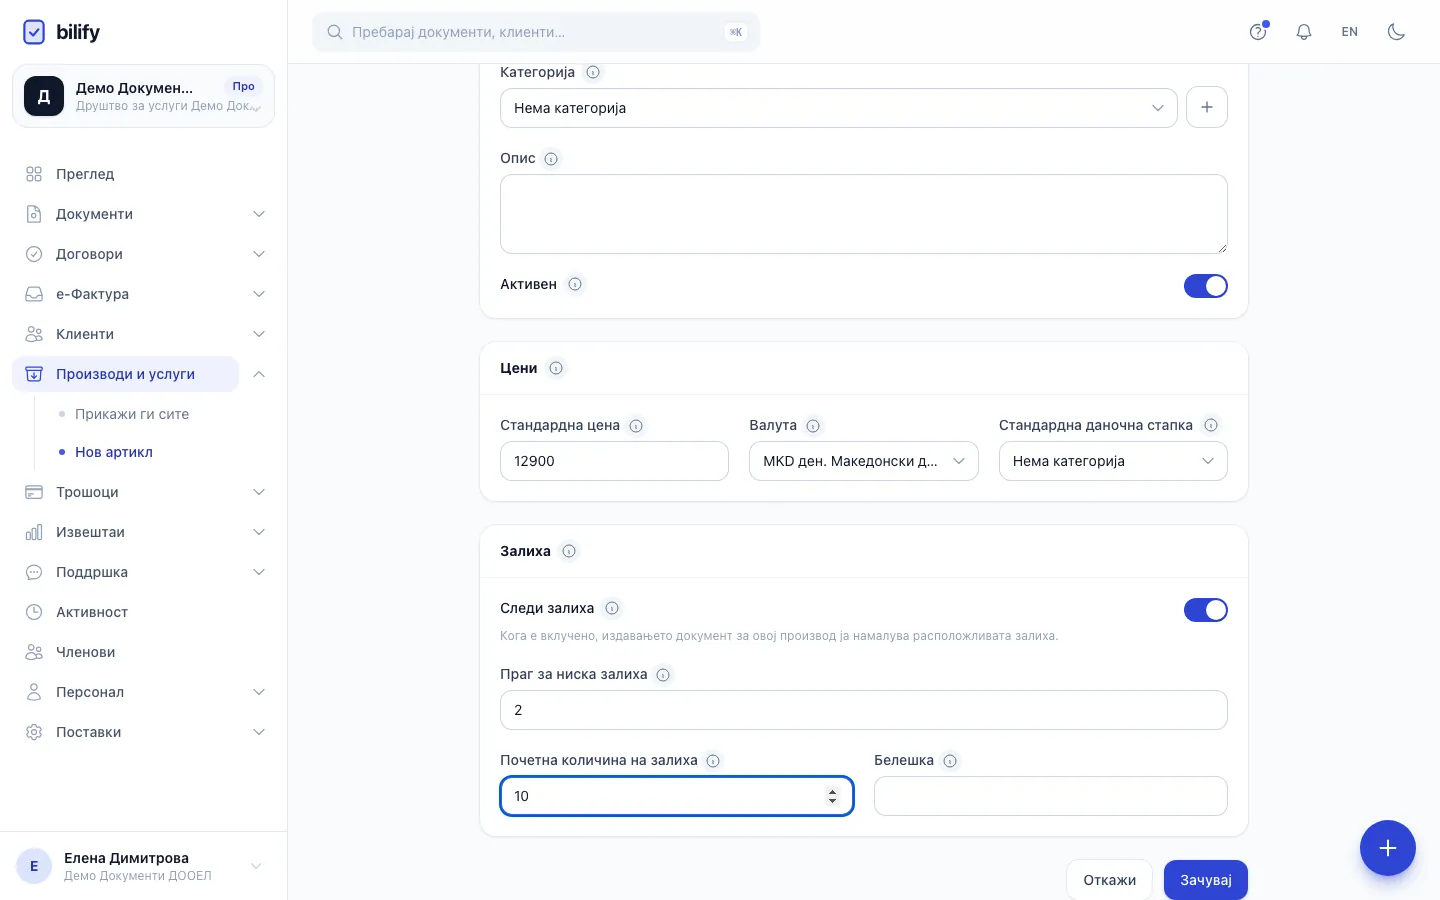The height and width of the screenshot is (900, 1440).
Task: Open Прикажи ги сите submenu item
Action: point(132,414)
